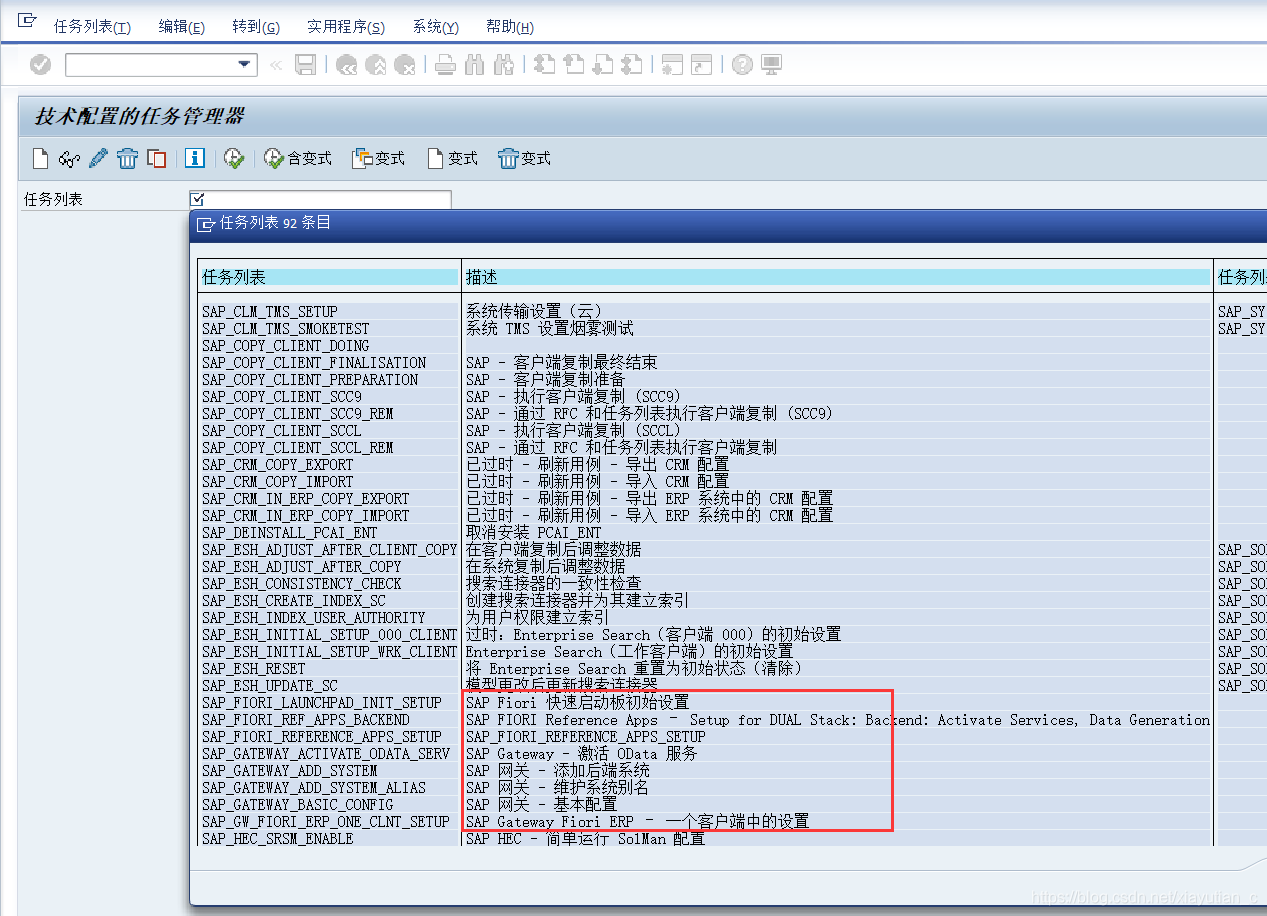Click the green Enter checkmark icon
The image size is (1267, 916).
40,65
